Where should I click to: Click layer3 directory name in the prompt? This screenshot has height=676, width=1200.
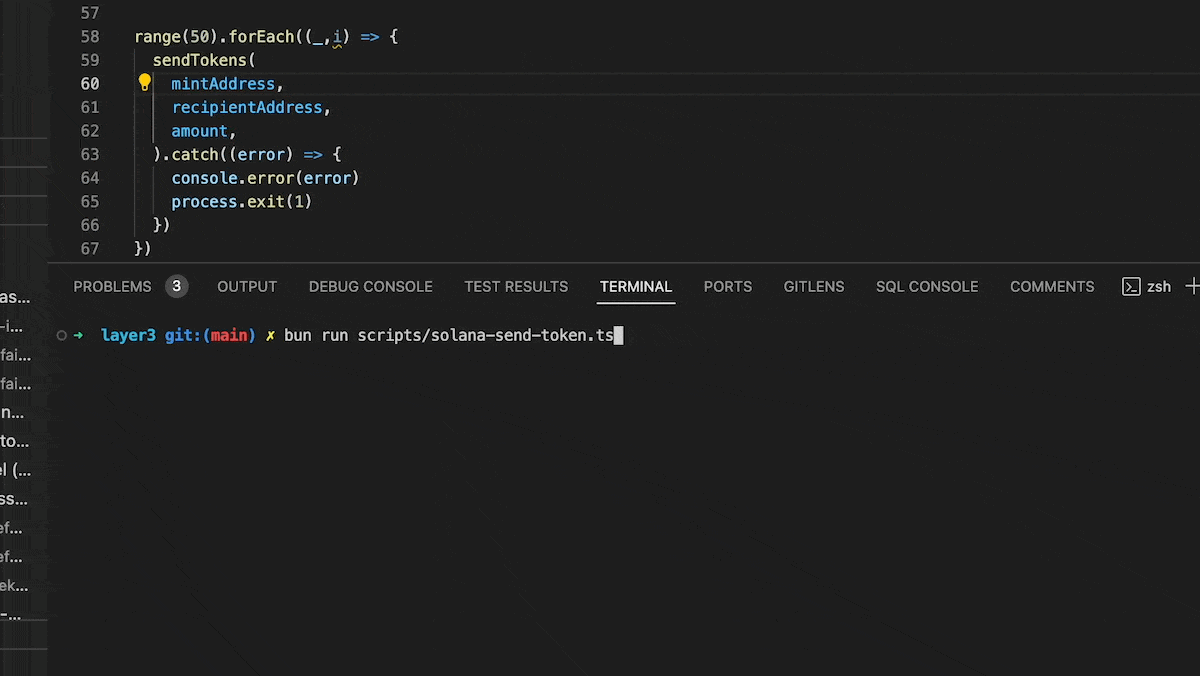pos(128,335)
